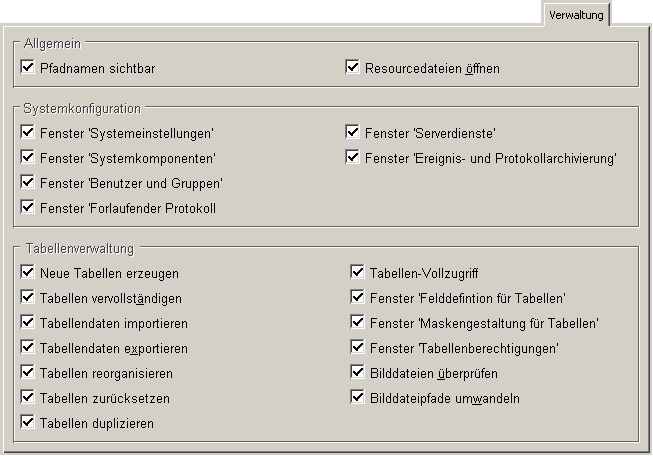653x456 pixels.
Task: Disable Fenster 'Systemeinstellungen' option
Action: [x=27, y=132]
